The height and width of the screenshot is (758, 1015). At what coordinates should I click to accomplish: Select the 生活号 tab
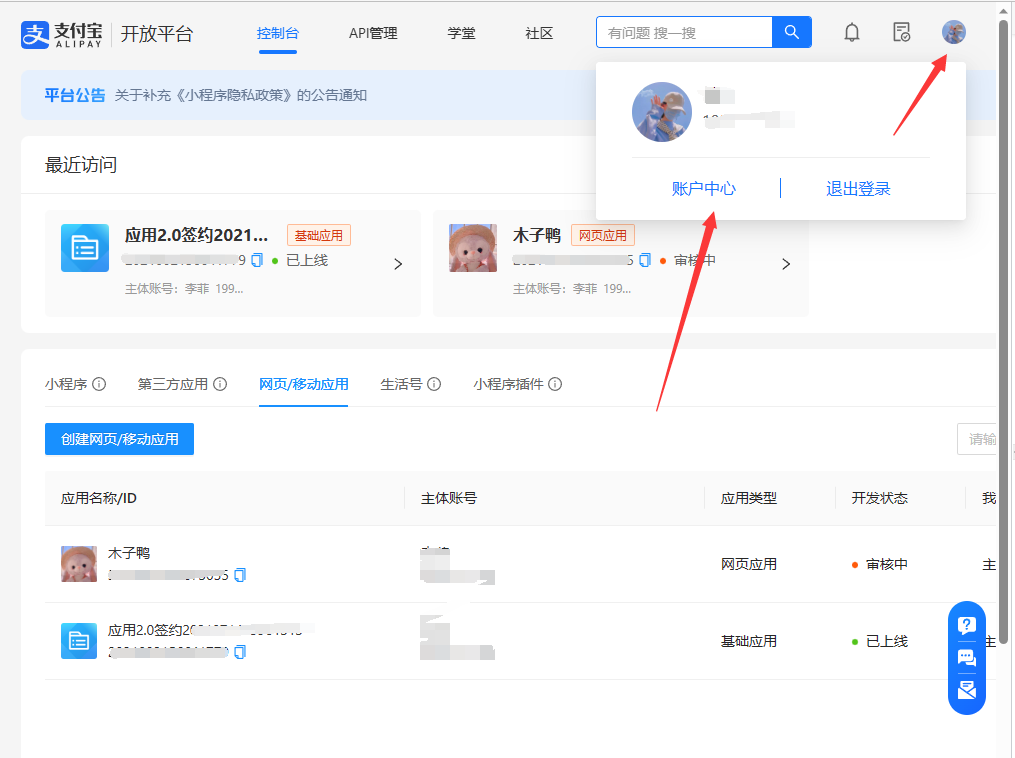click(402, 383)
